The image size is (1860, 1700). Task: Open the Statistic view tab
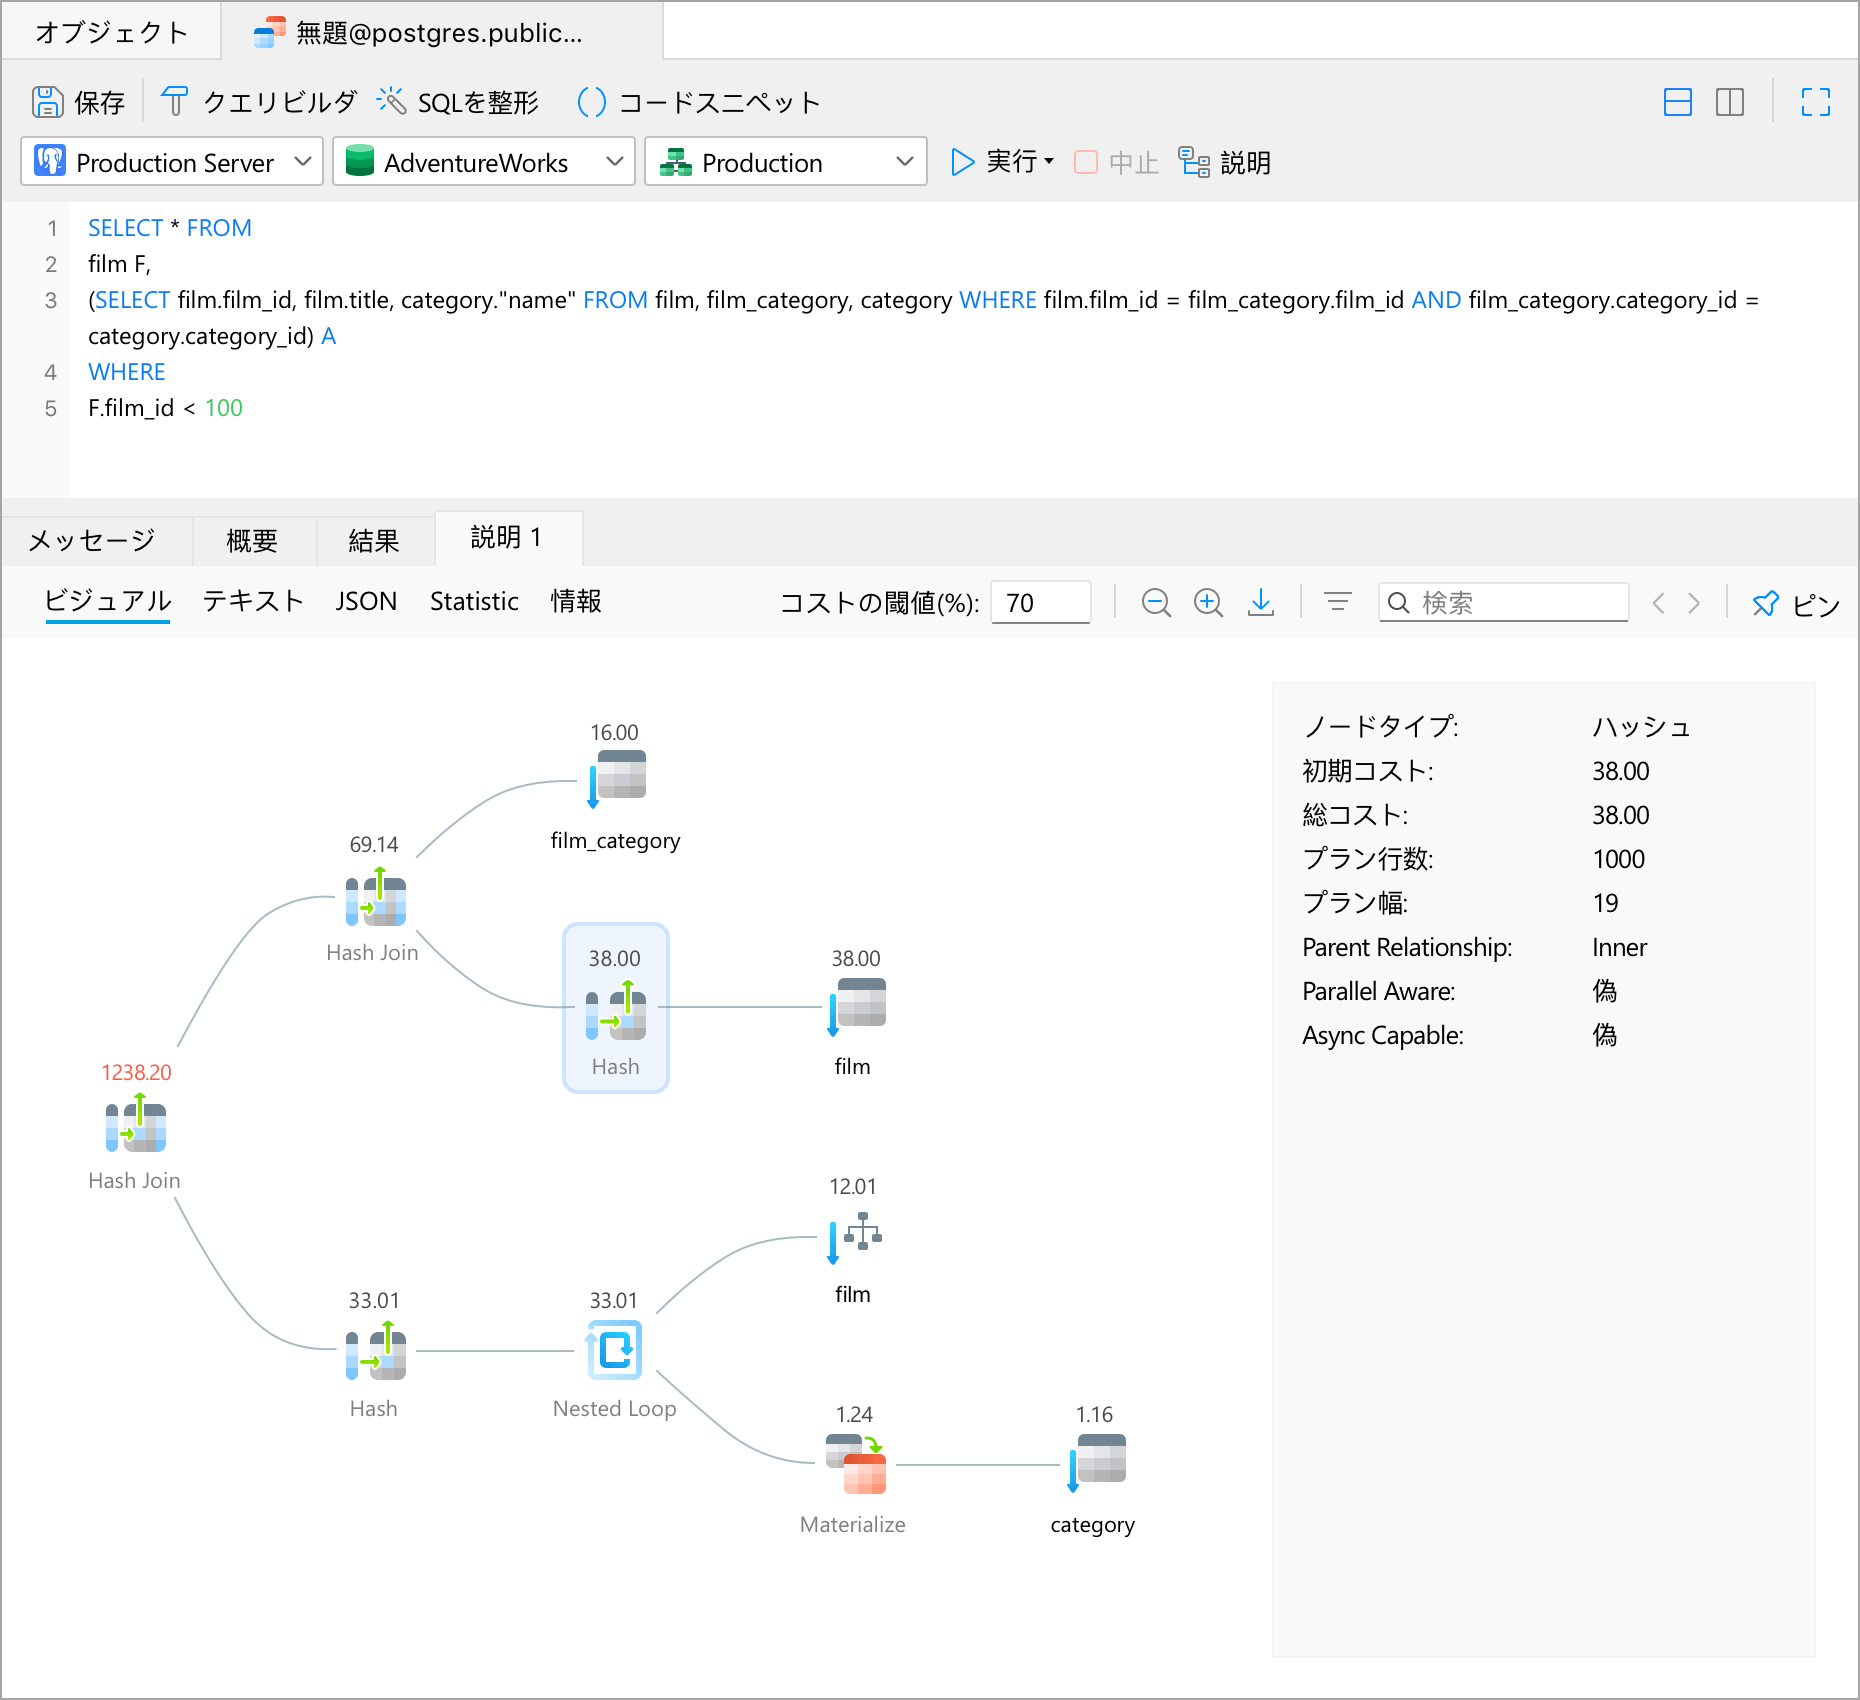(474, 602)
